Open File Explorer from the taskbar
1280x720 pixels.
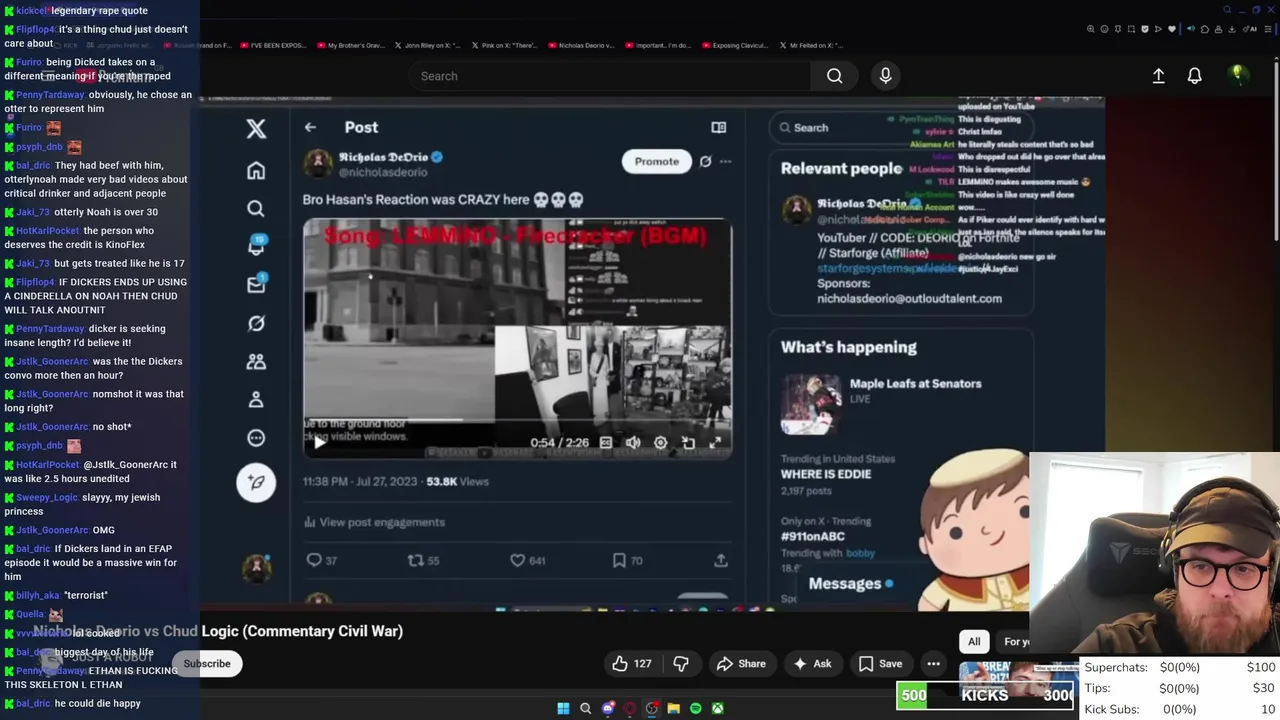click(x=673, y=708)
